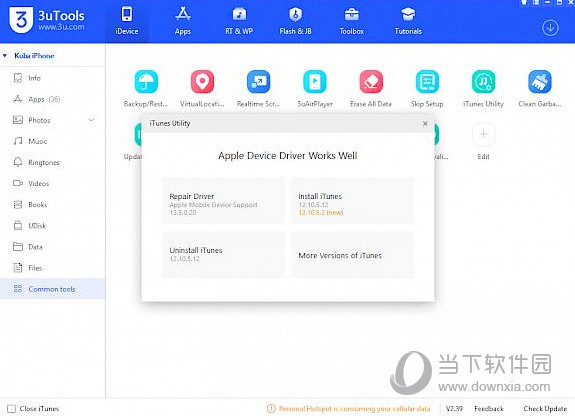Open the Tutorials tab

click(408, 21)
